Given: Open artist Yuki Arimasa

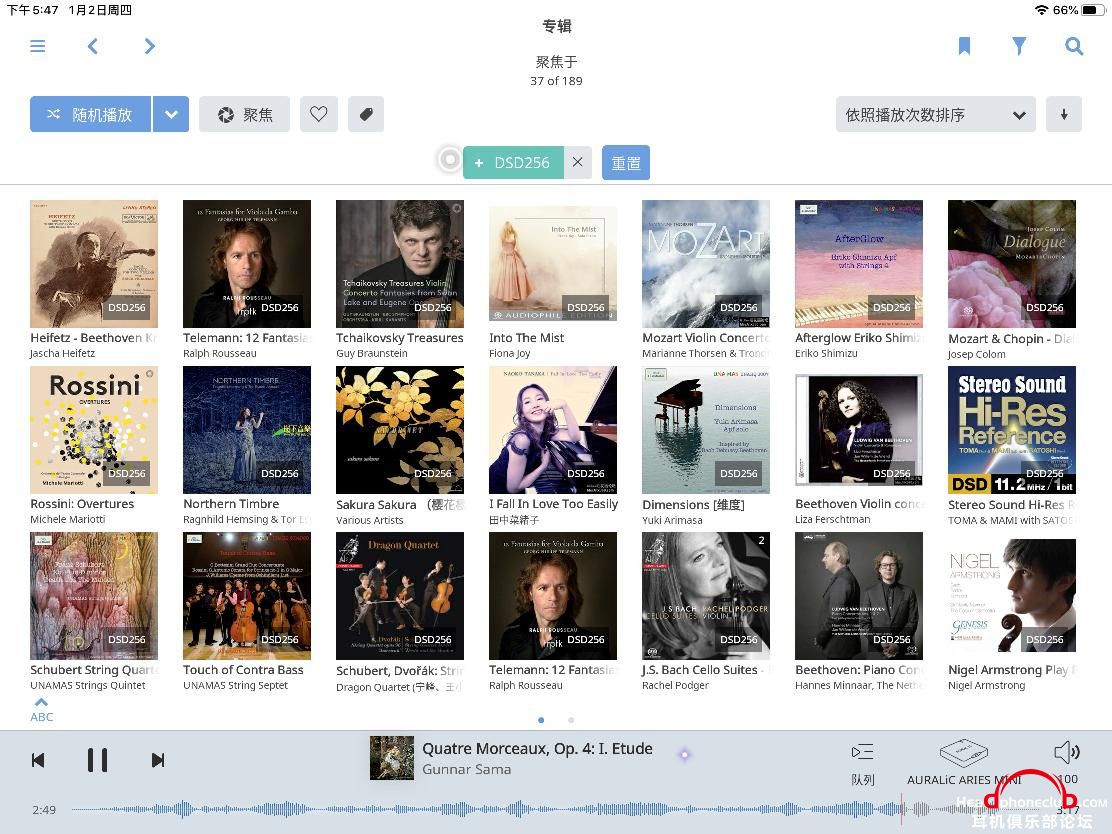Looking at the screenshot, I should 672,520.
